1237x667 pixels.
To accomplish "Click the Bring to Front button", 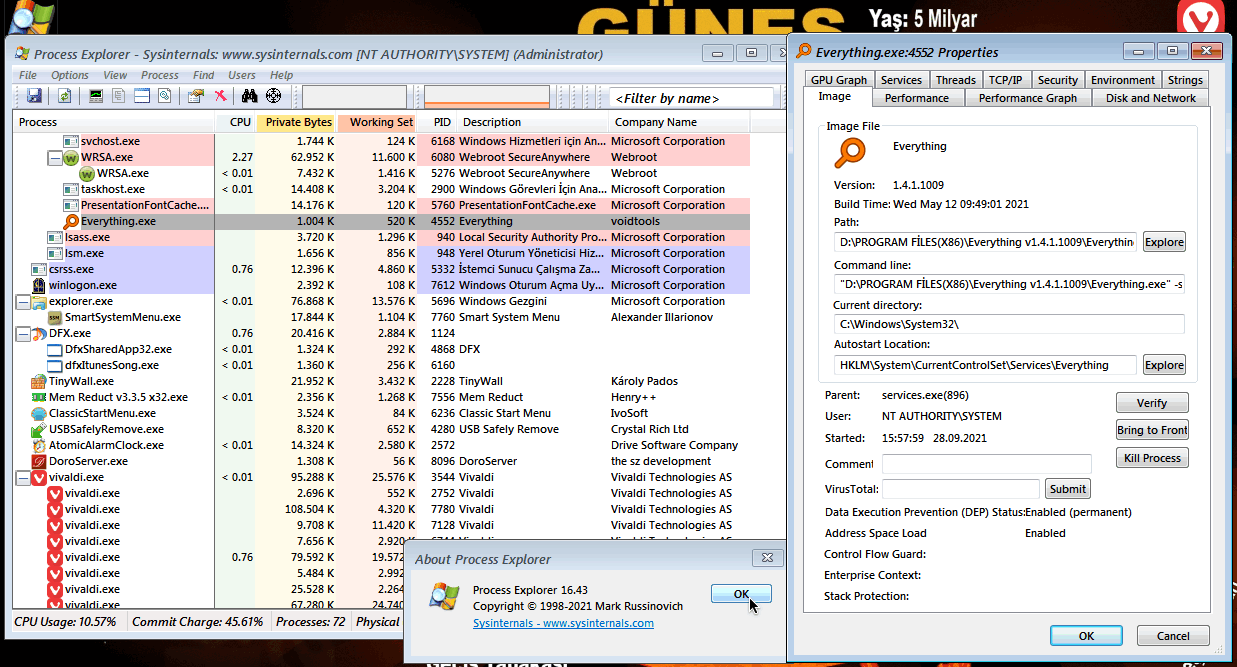I will pos(1152,430).
